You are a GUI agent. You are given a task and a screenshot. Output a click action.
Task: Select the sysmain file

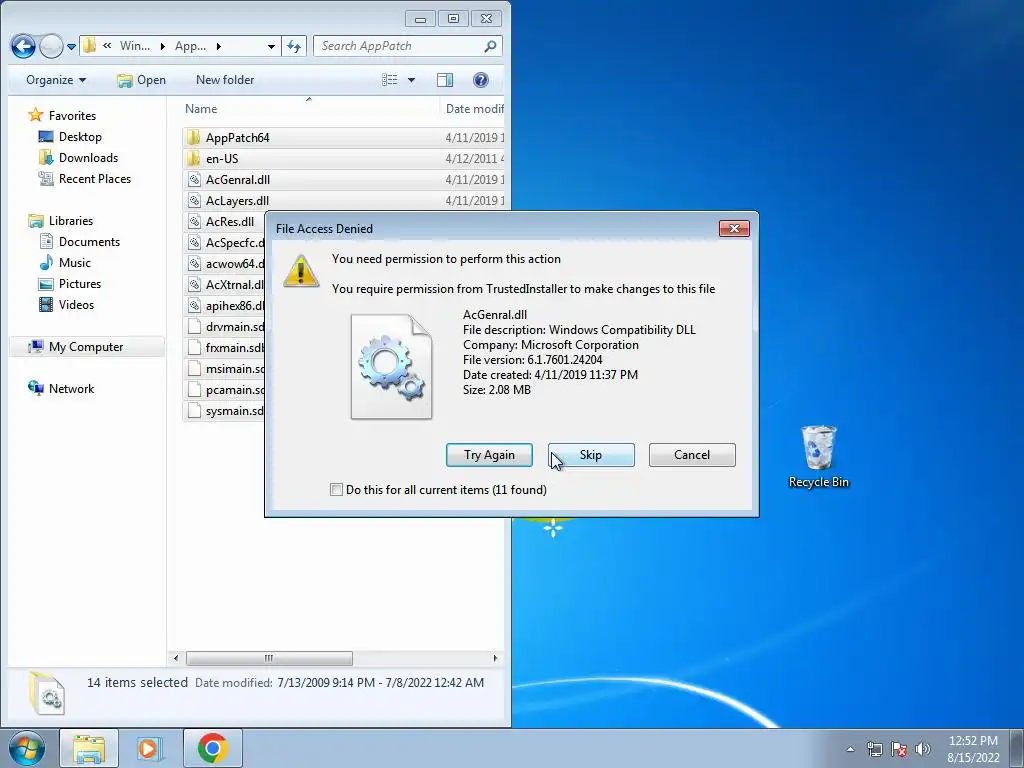(x=225, y=410)
